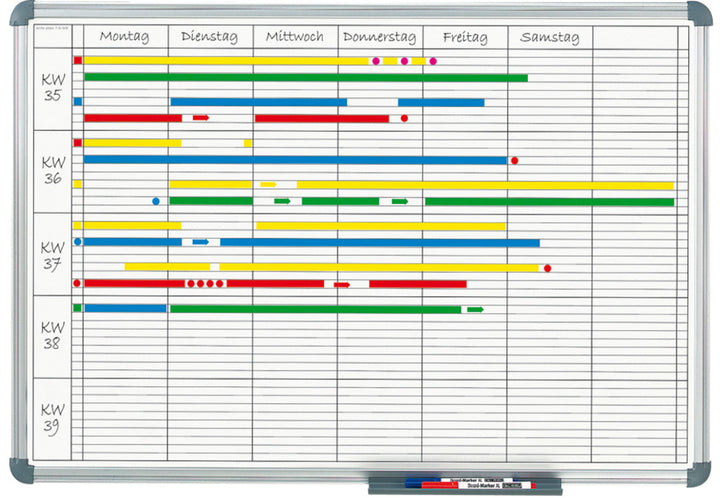Click the green square marker in KW 38
This screenshot has width=720, height=498.
(77, 308)
